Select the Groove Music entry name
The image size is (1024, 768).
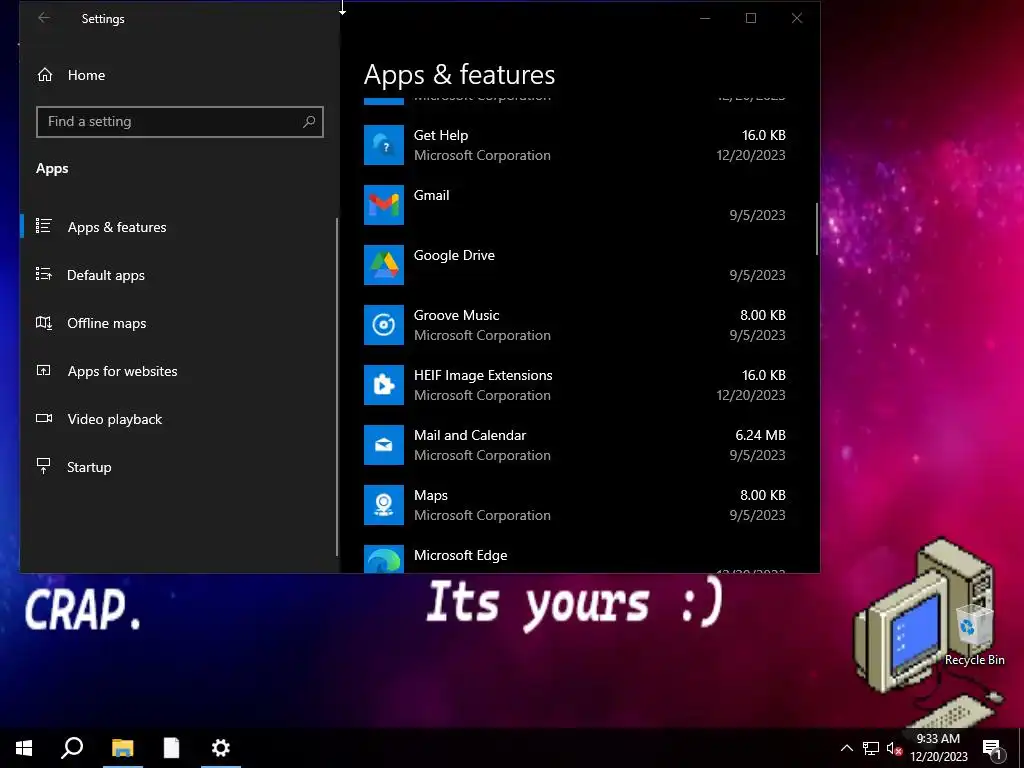pyautogui.click(x=456, y=315)
